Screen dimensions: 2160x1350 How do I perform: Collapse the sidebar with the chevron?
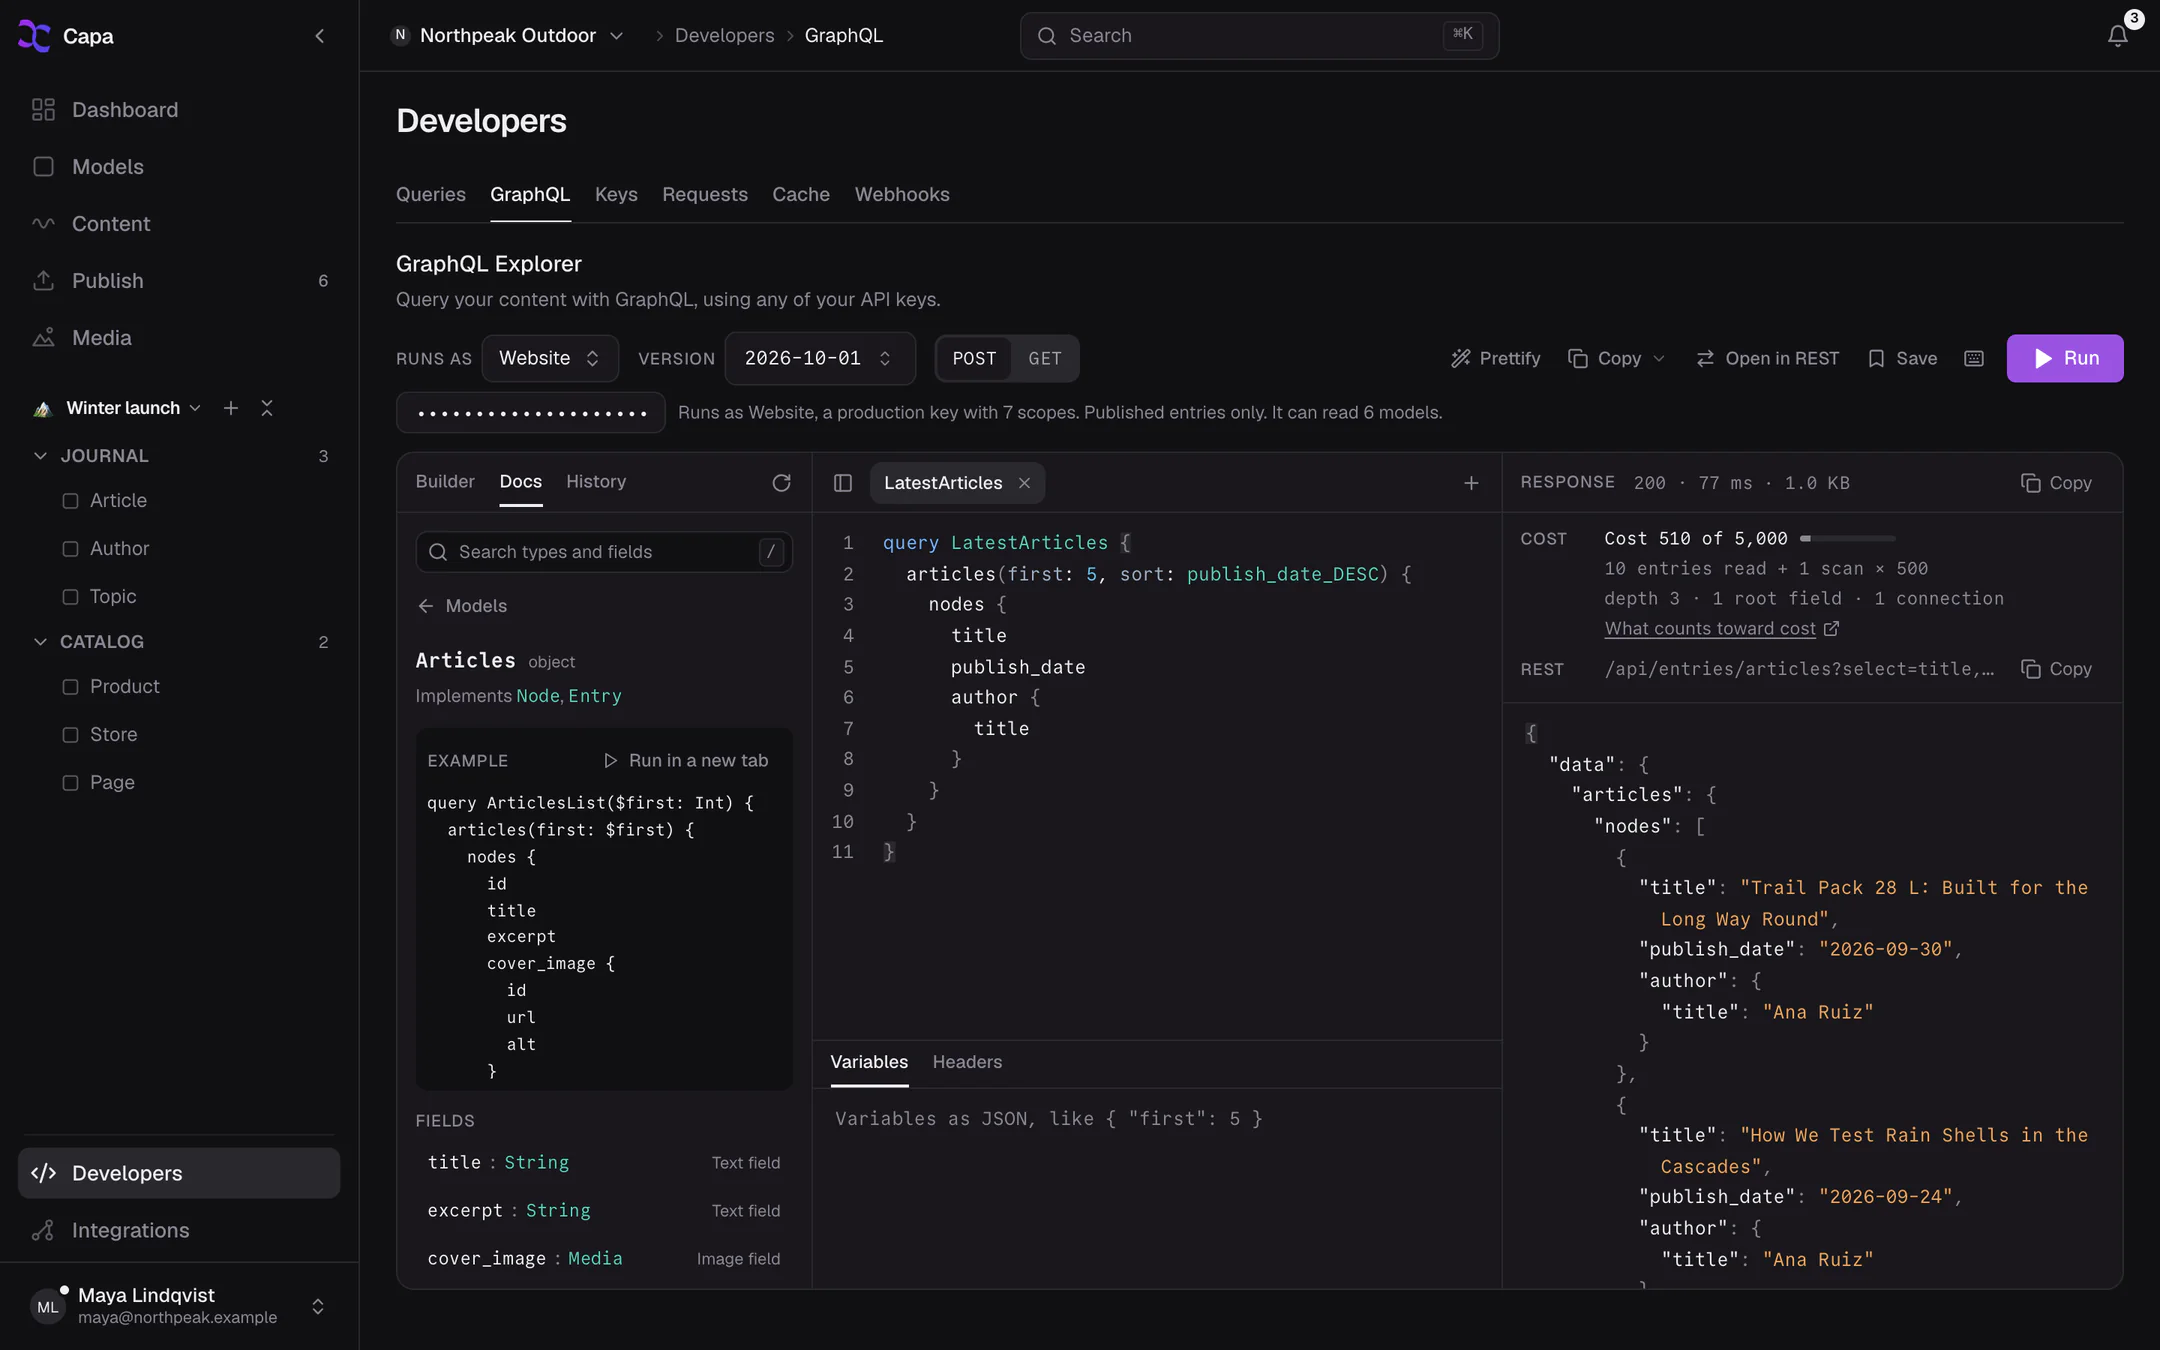click(320, 36)
